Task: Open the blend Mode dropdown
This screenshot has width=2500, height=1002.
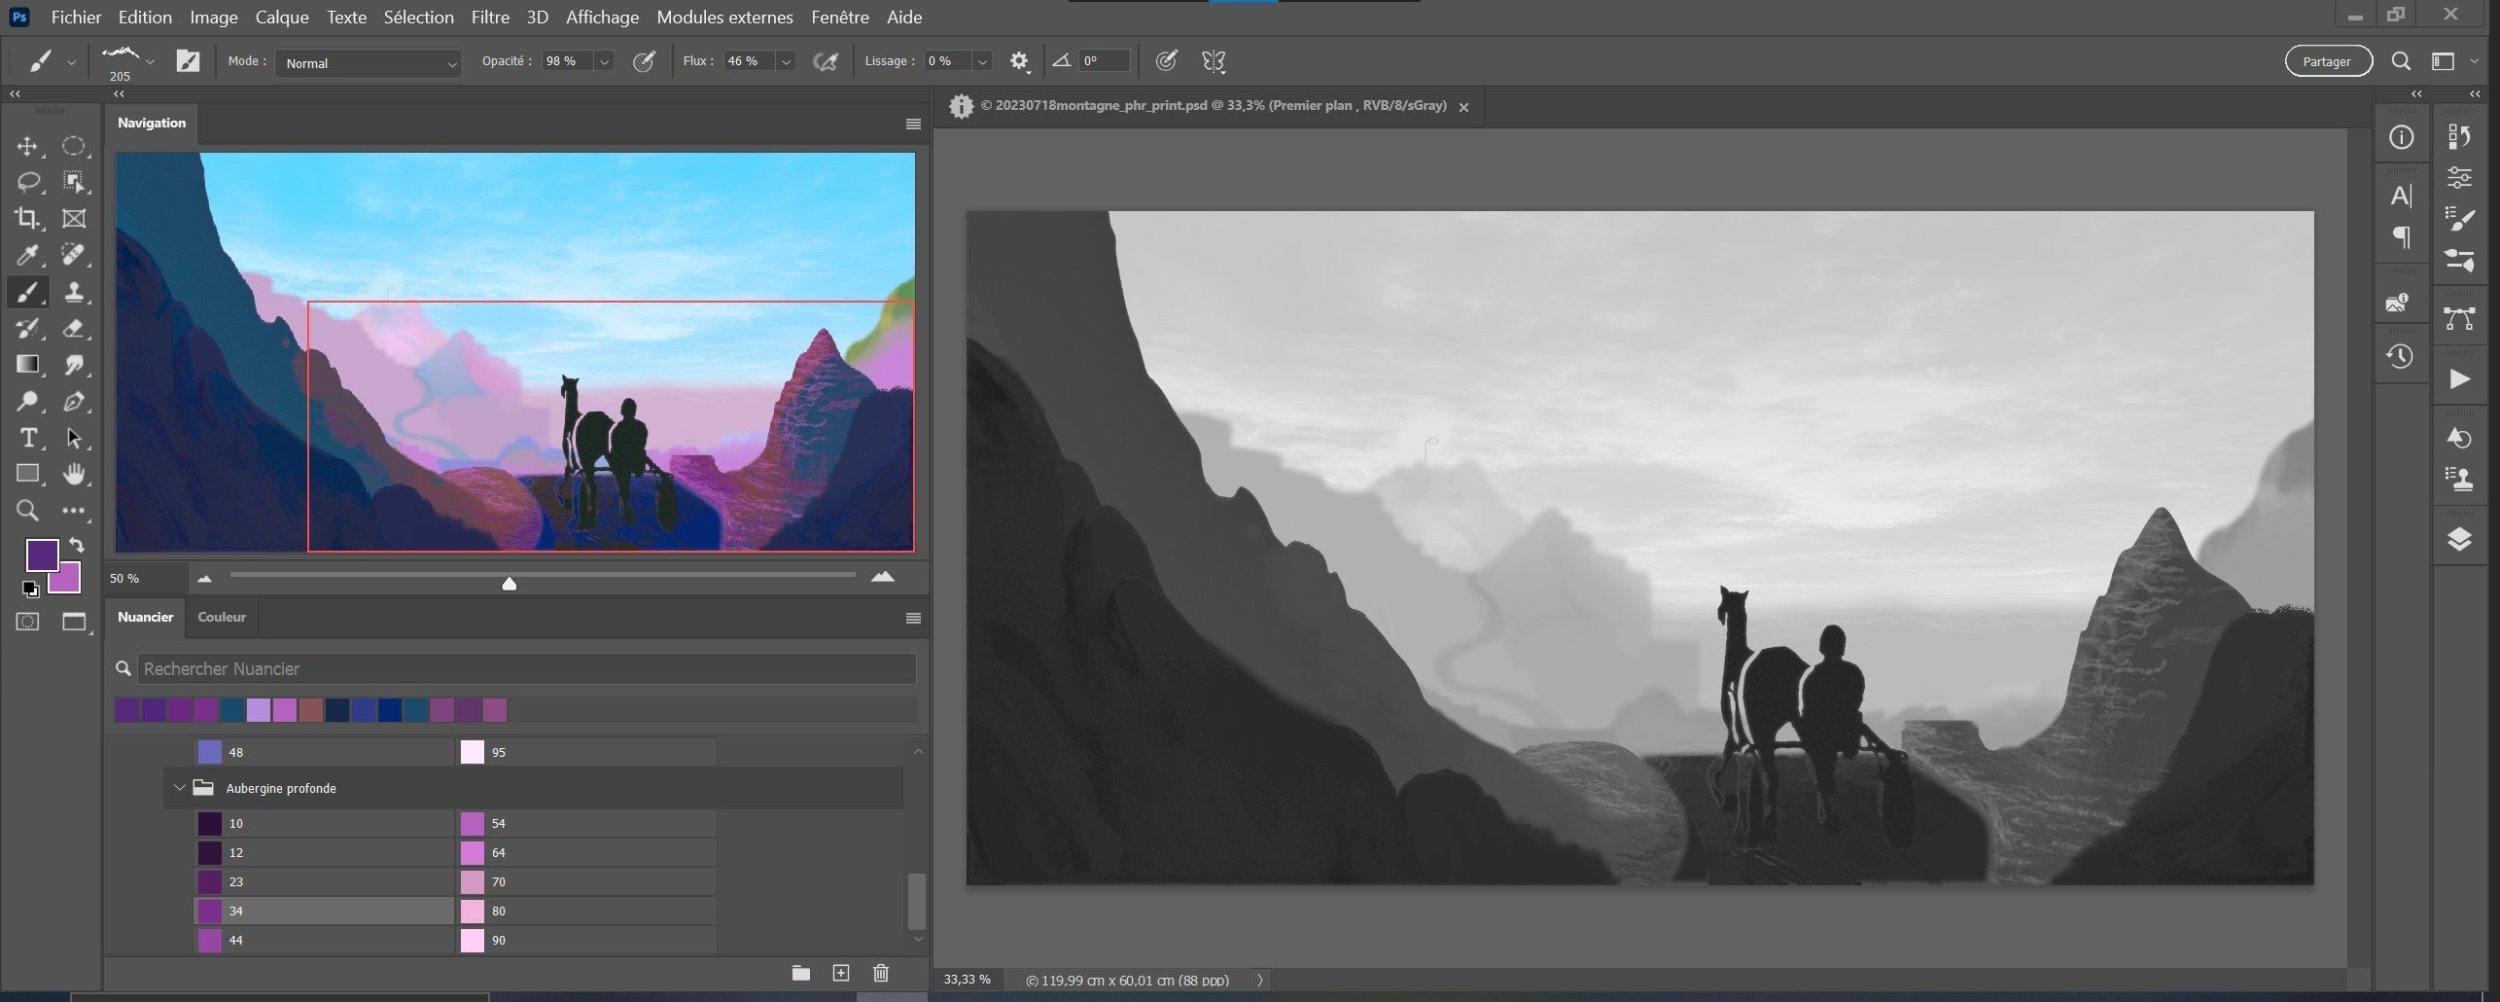Action: coord(368,63)
